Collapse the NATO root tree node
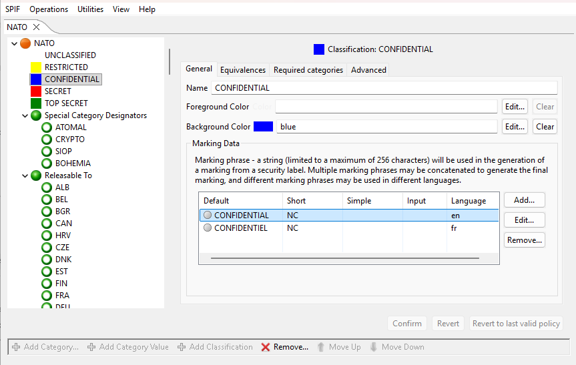Viewport: 576px width, 365px height. [14, 44]
